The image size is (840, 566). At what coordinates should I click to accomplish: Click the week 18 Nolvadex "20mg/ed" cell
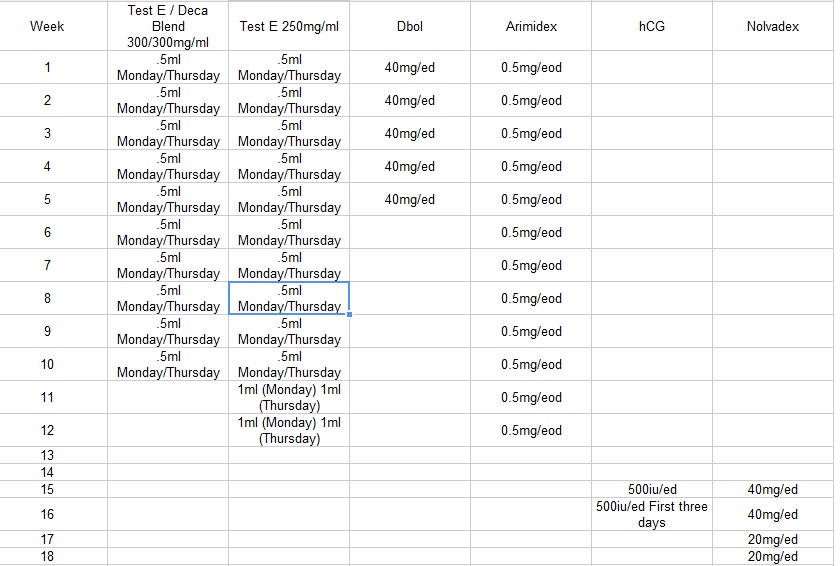pos(773,556)
